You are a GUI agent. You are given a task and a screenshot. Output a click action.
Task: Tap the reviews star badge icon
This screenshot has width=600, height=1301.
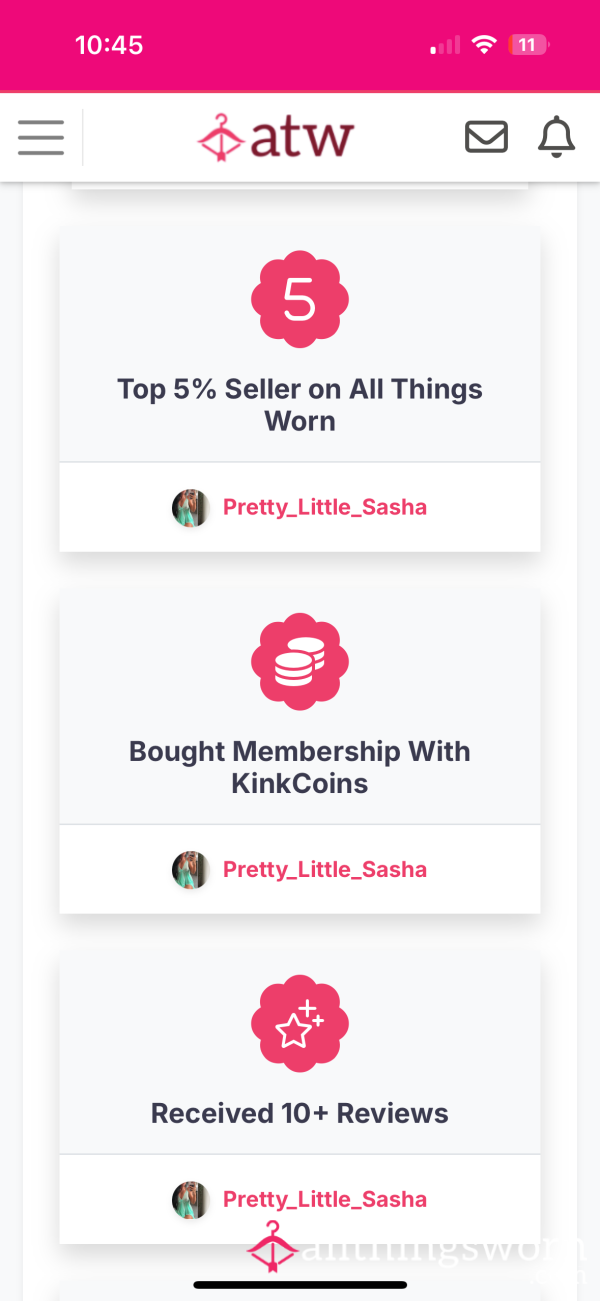pos(300,1023)
